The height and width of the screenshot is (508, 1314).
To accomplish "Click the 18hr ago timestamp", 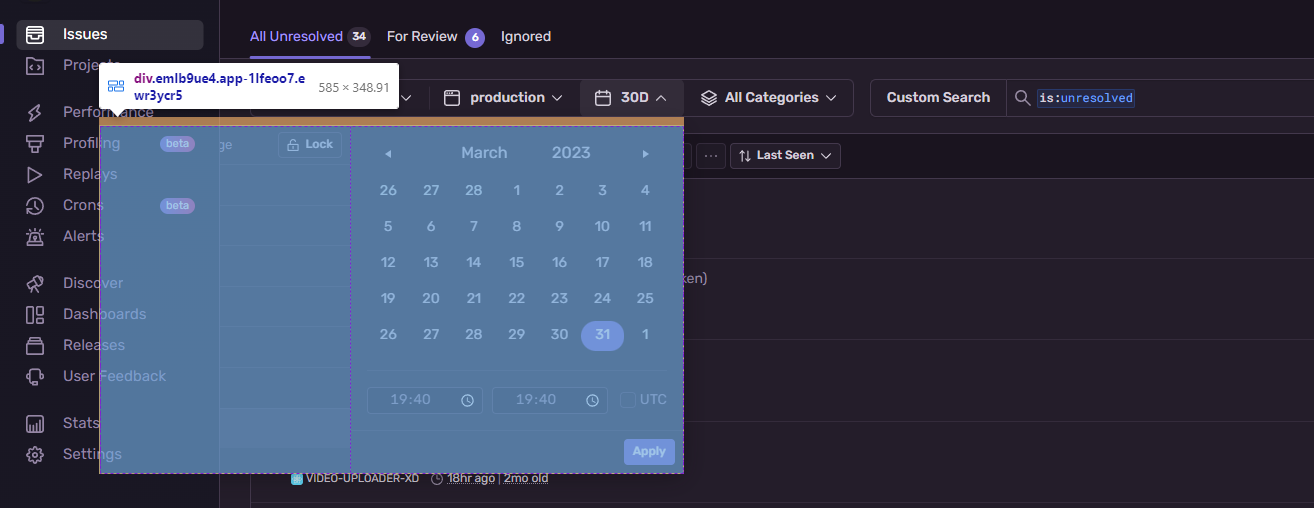I will click(471, 478).
